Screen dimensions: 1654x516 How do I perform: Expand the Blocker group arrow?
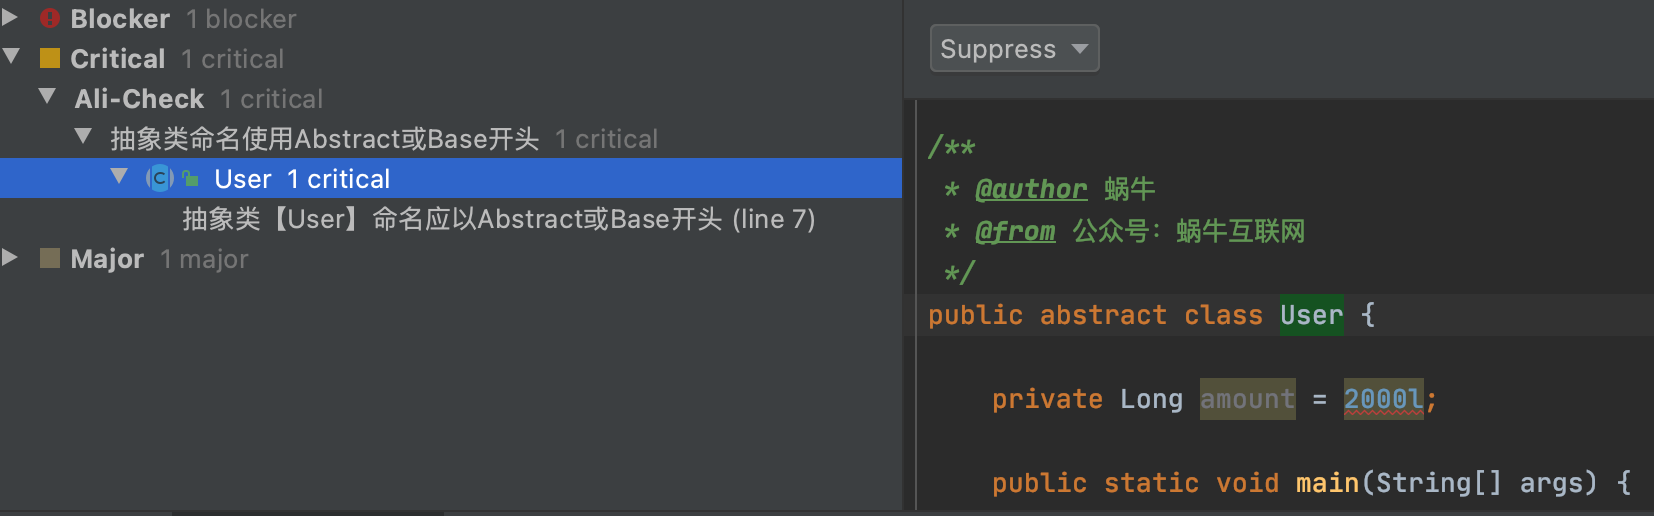pos(10,17)
